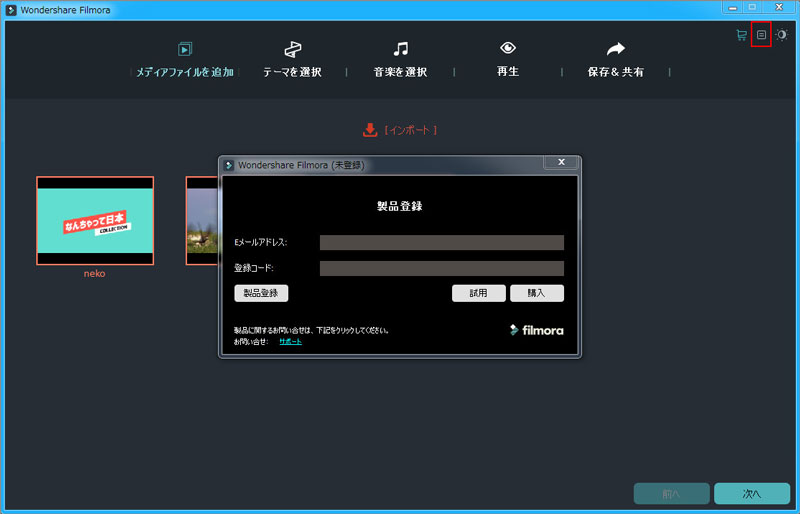This screenshot has width=800, height=514.
Task: Click the neko file name label
Action: click(x=94, y=274)
